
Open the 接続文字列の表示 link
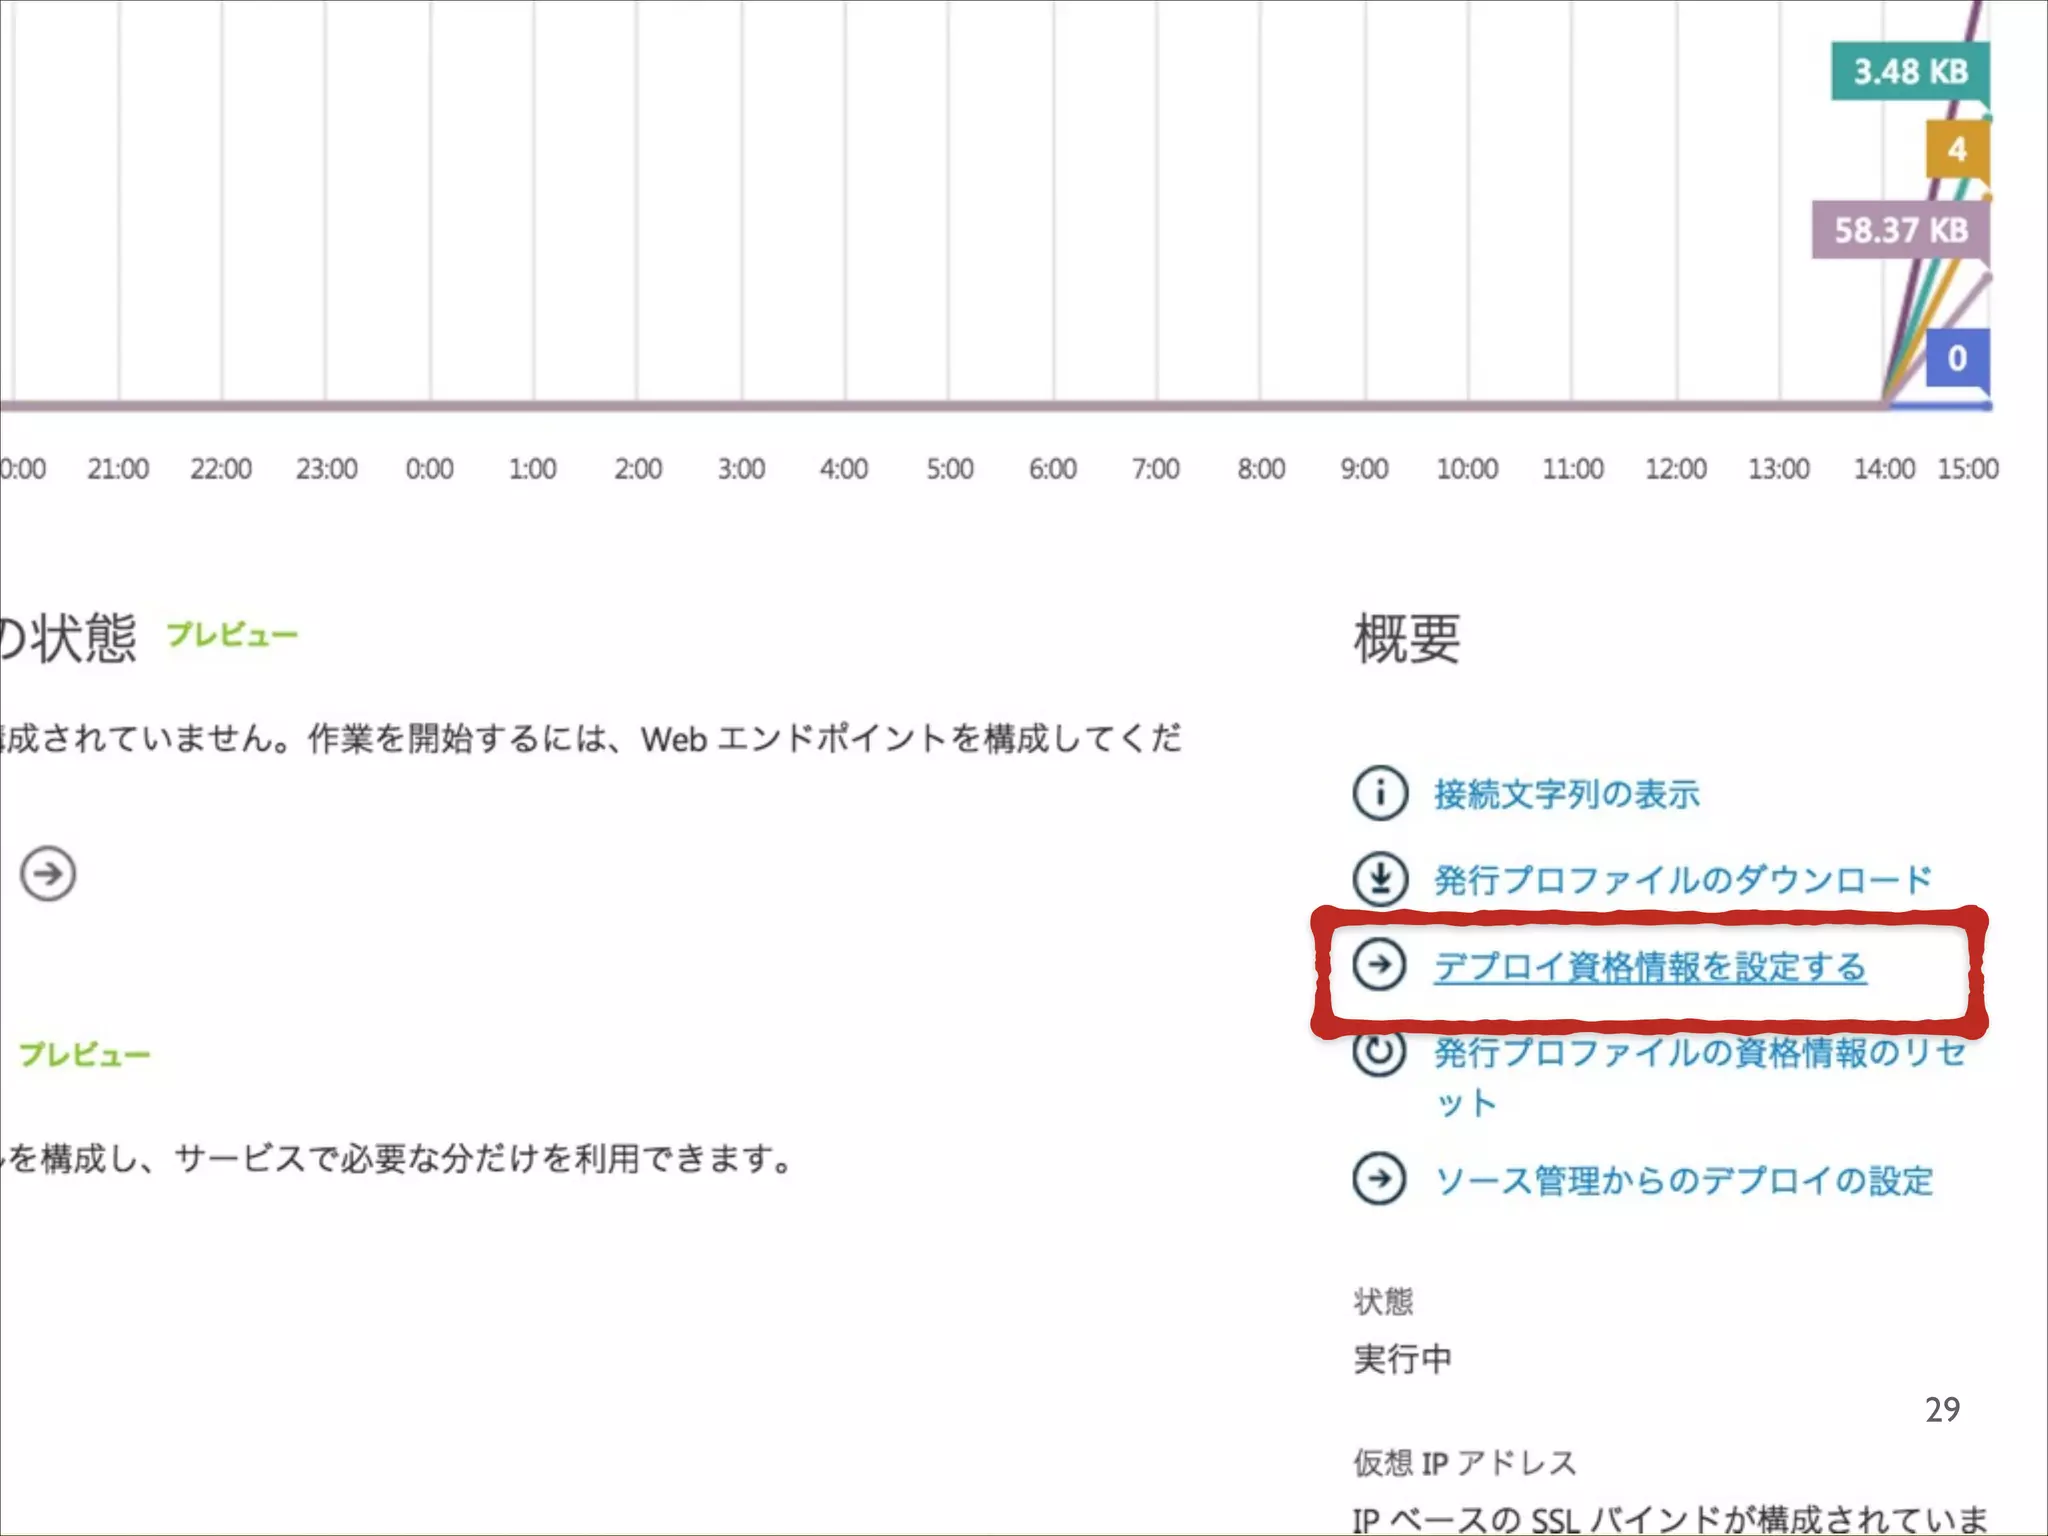pos(1566,794)
